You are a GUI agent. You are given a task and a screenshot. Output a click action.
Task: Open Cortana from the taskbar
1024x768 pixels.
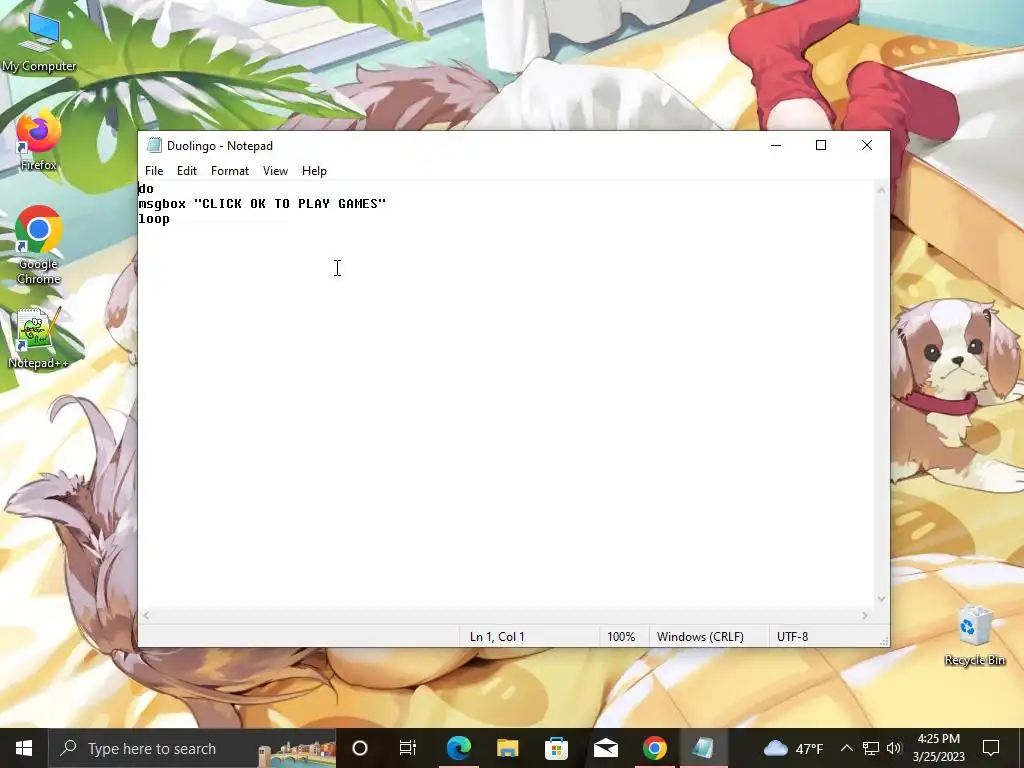pos(360,748)
